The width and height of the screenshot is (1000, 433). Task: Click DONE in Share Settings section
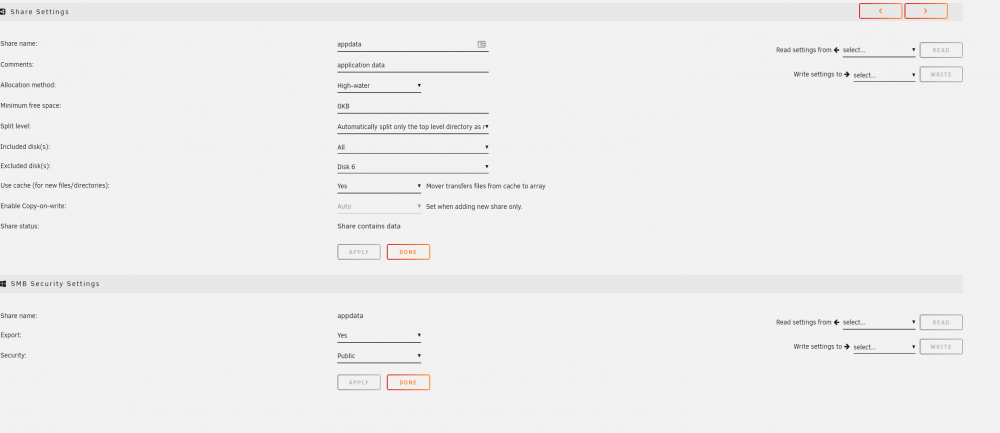coord(408,252)
